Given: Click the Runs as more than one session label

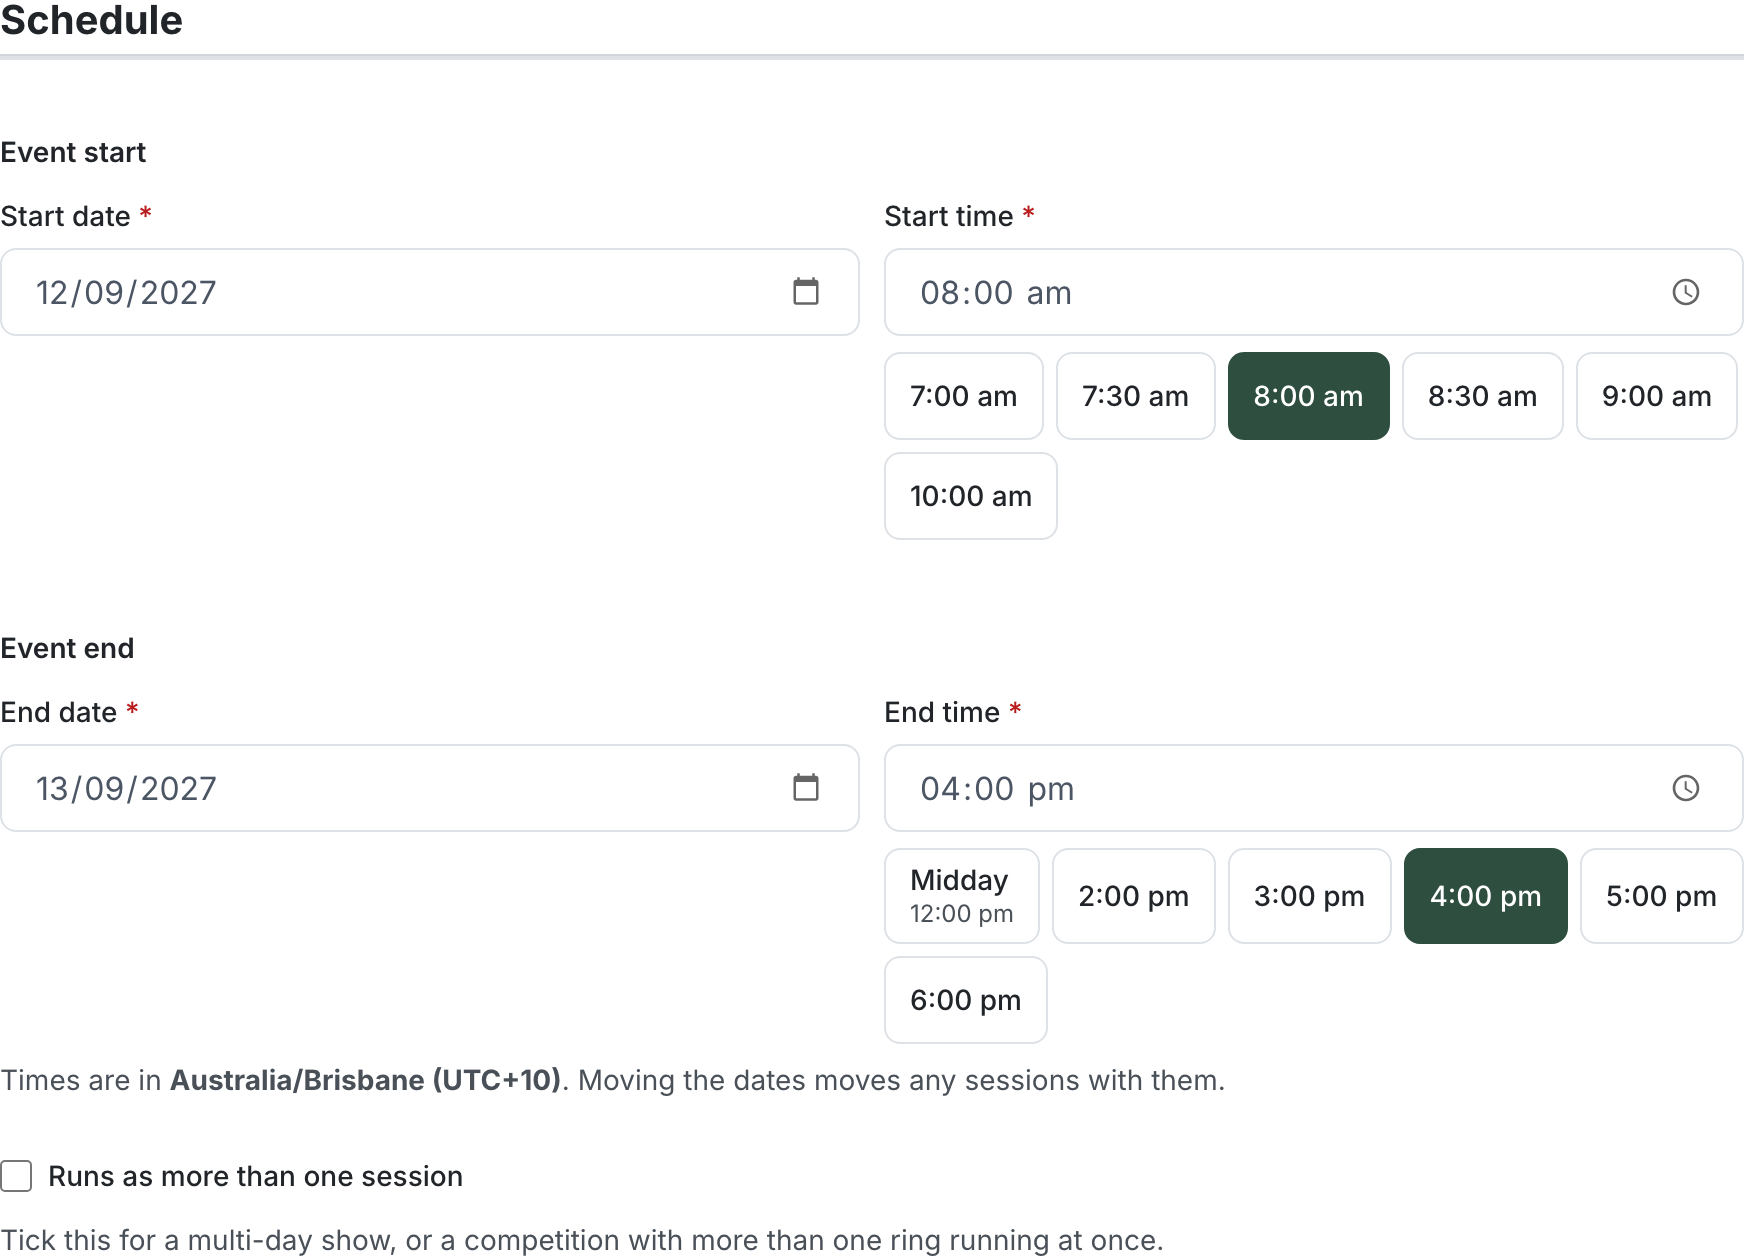Looking at the screenshot, I should (256, 1176).
